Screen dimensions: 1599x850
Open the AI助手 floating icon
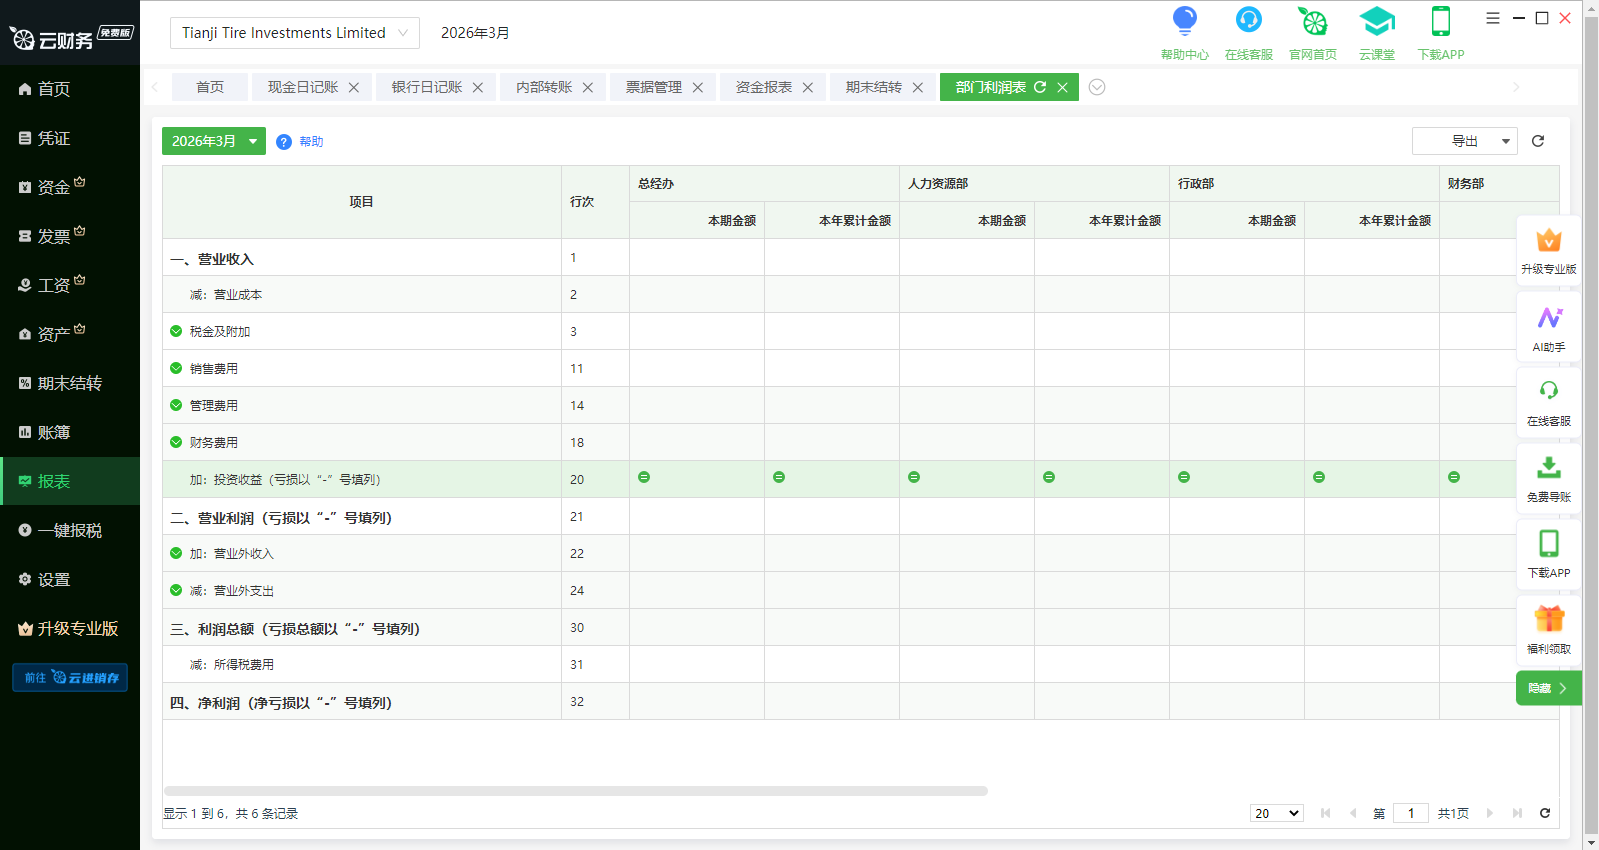click(1548, 320)
